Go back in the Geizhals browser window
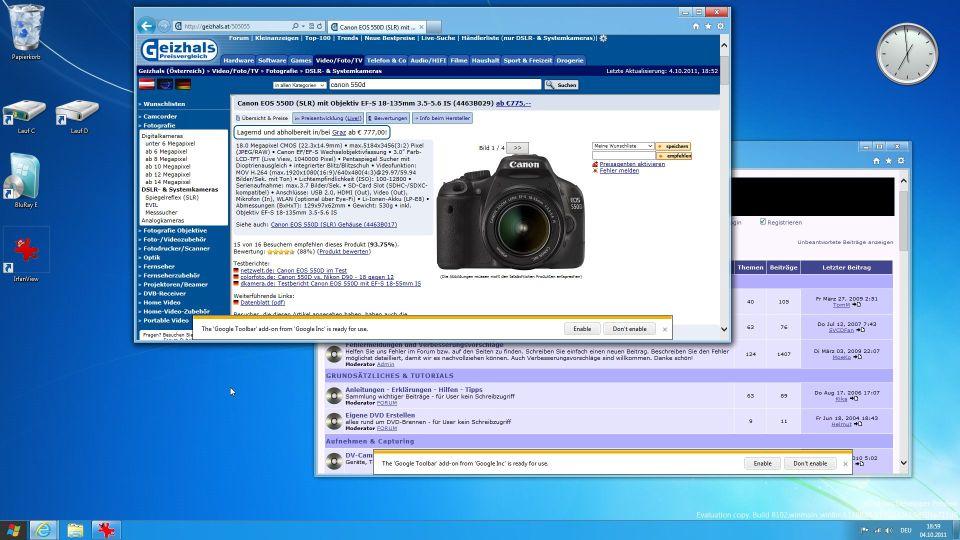This screenshot has height=540, width=960. (146, 26)
